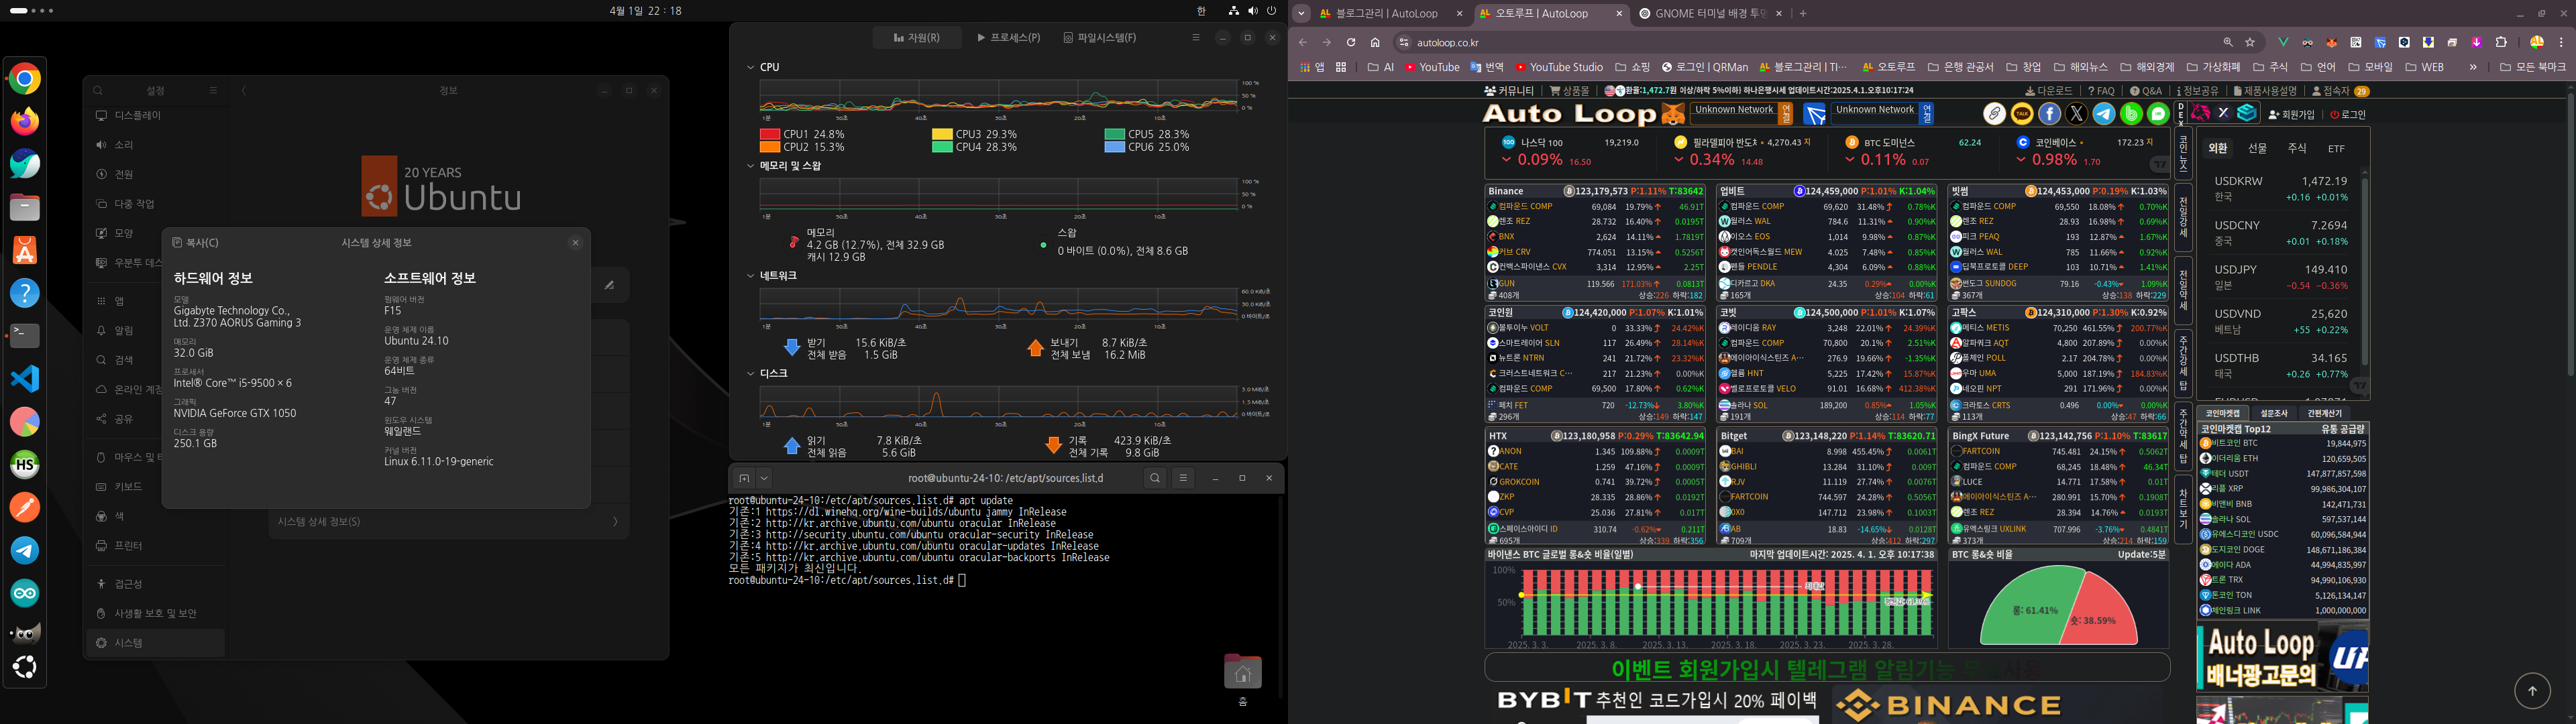Collapse the 디스크 section
Viewport: 2576px width, 724px height.
click(x=751, y=374)
